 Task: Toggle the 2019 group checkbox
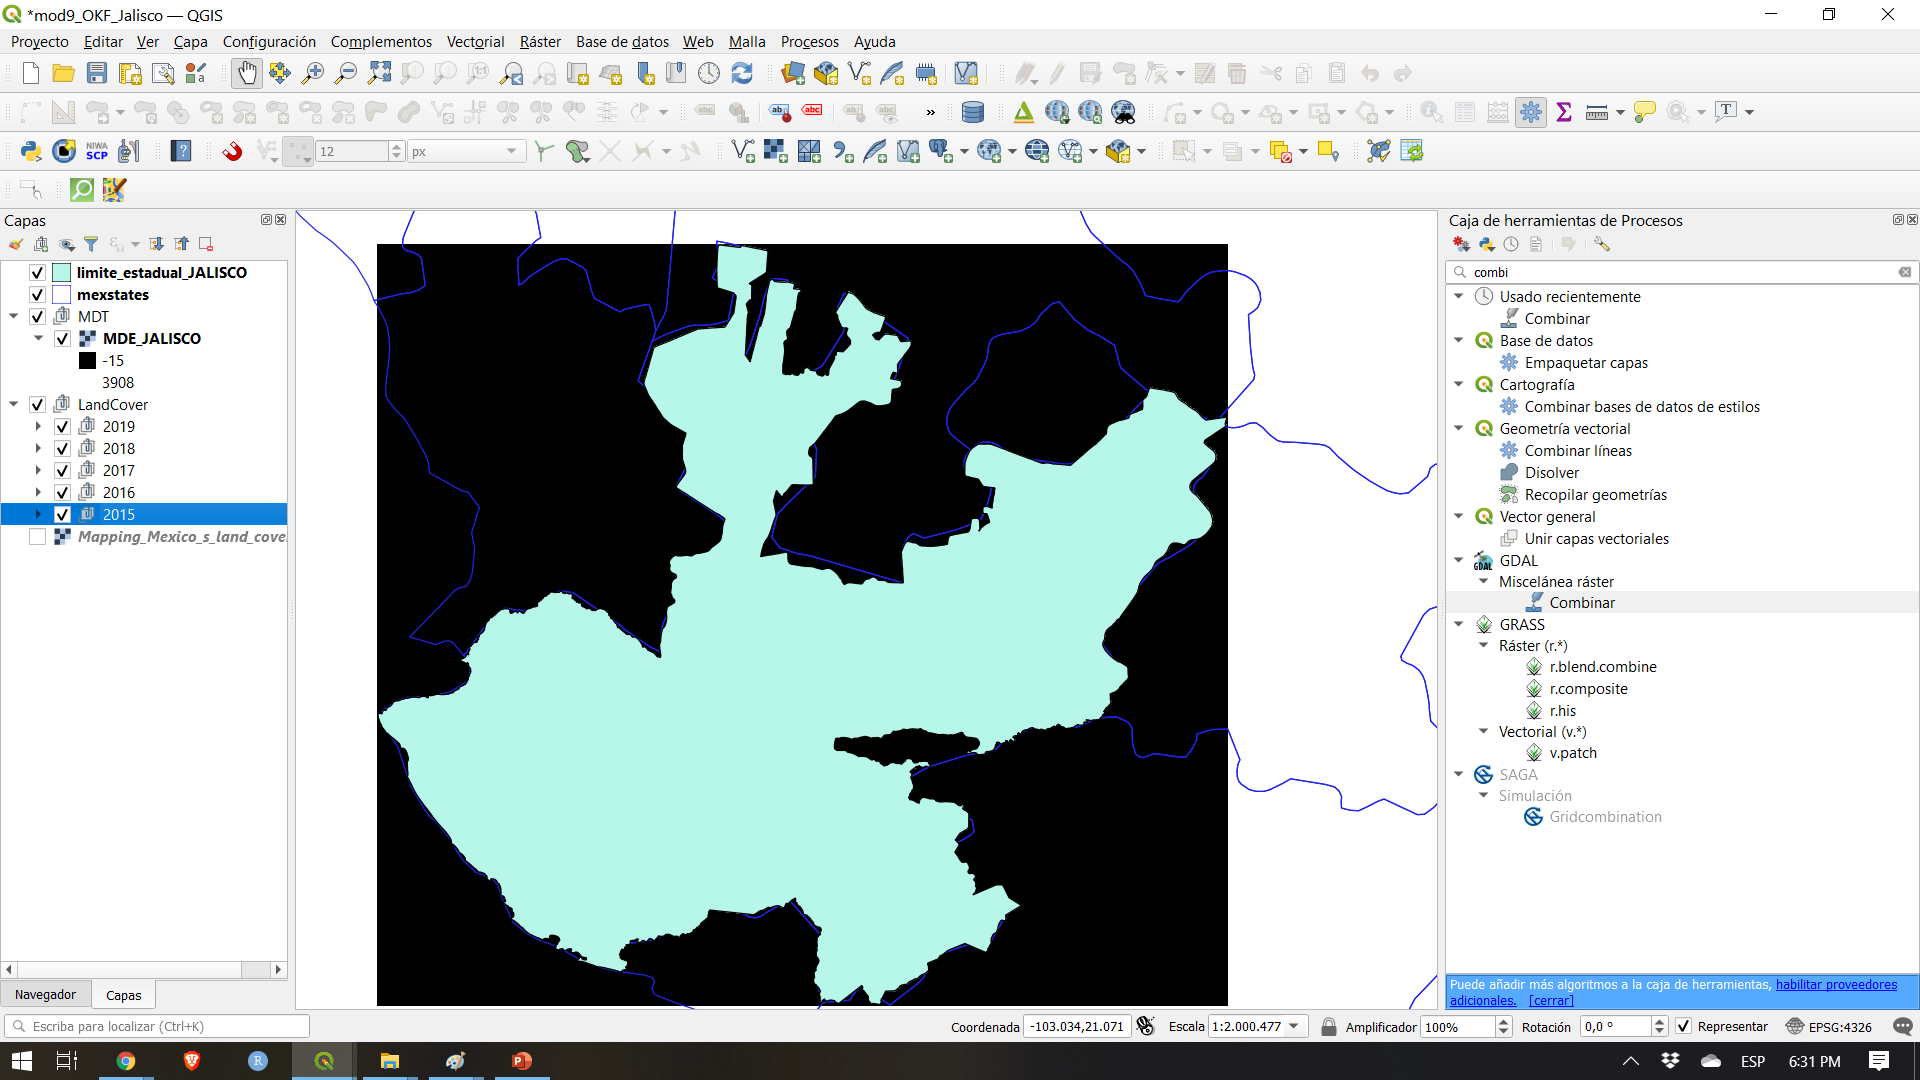pos(62,426)
